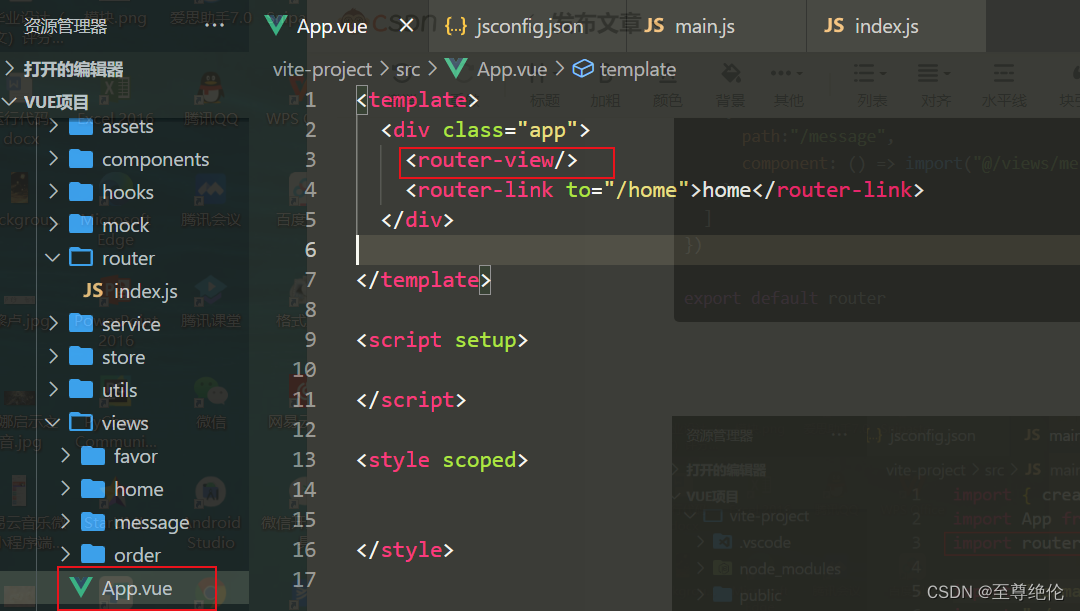The width and height of the screenshot is (1080, 611).
Task: Collapse the VUE项目 section
Action: (10, 102)
